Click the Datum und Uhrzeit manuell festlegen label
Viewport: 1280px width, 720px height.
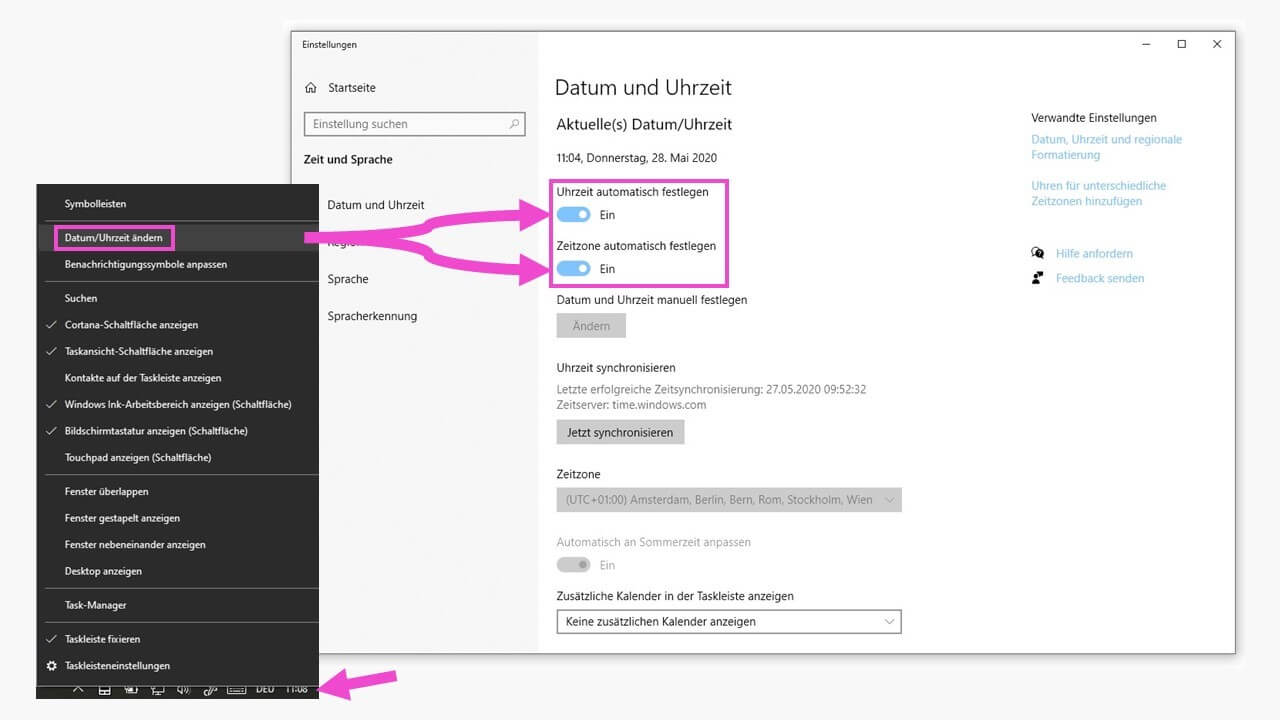click(652, 300)
